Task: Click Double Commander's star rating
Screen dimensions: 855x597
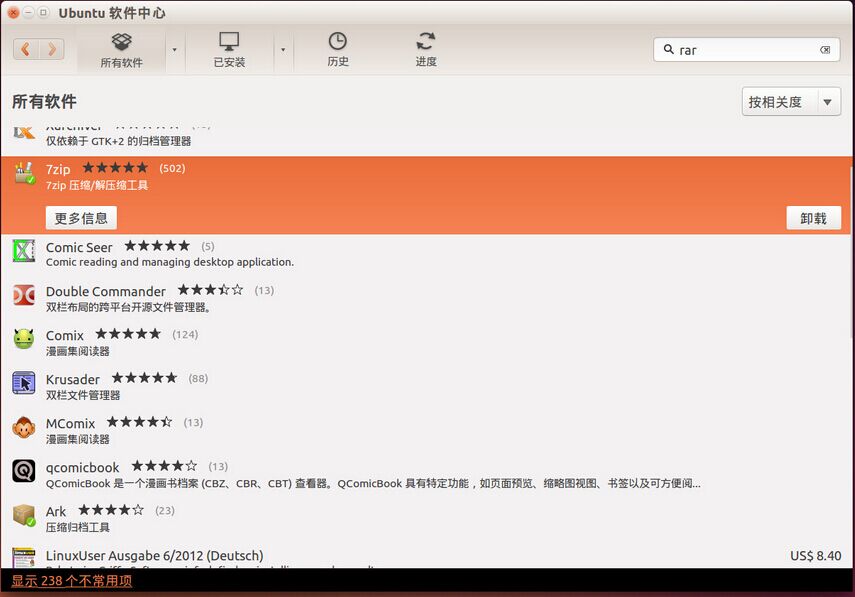Action: (210, 290)
